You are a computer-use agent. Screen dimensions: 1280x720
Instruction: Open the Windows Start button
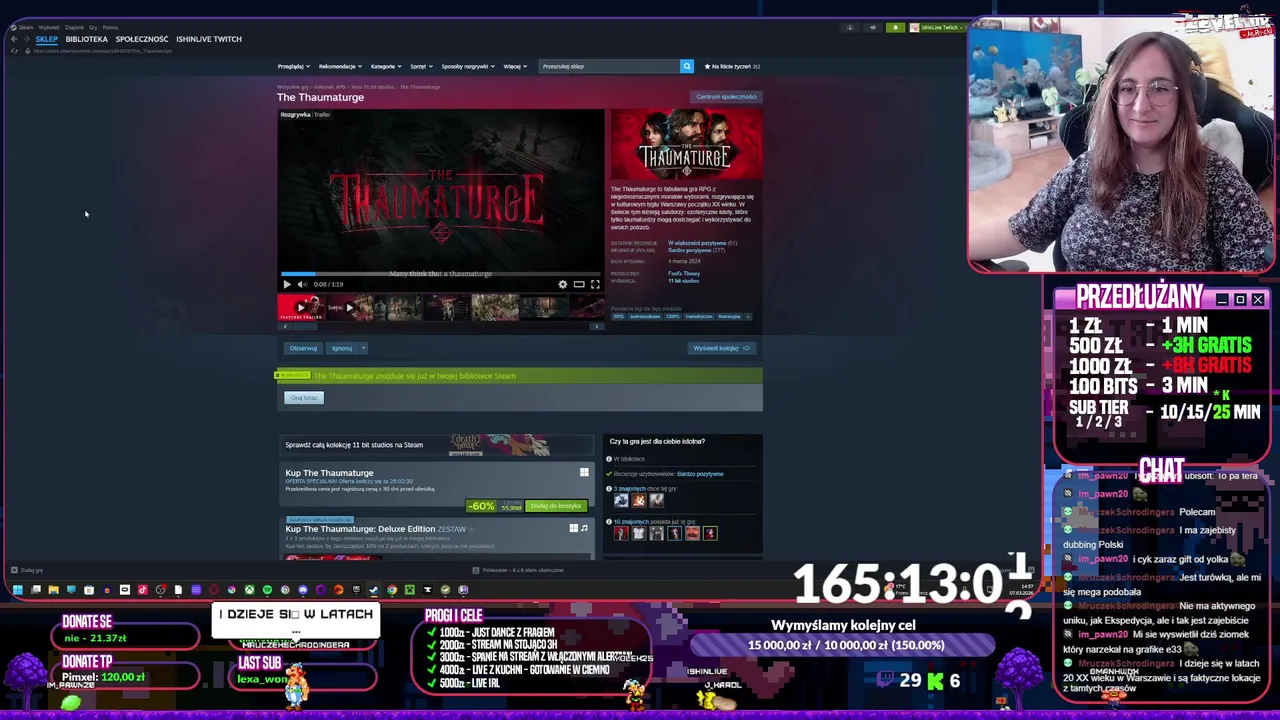[x=17, y=590]
